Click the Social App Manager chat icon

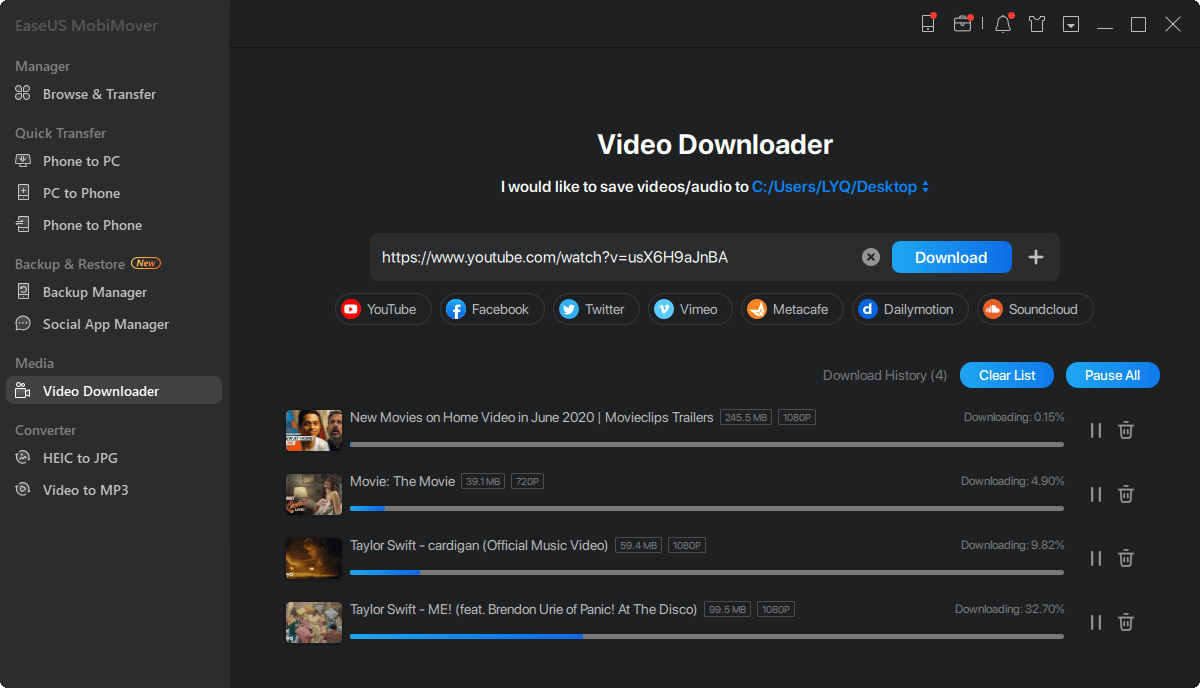[23, 324]
